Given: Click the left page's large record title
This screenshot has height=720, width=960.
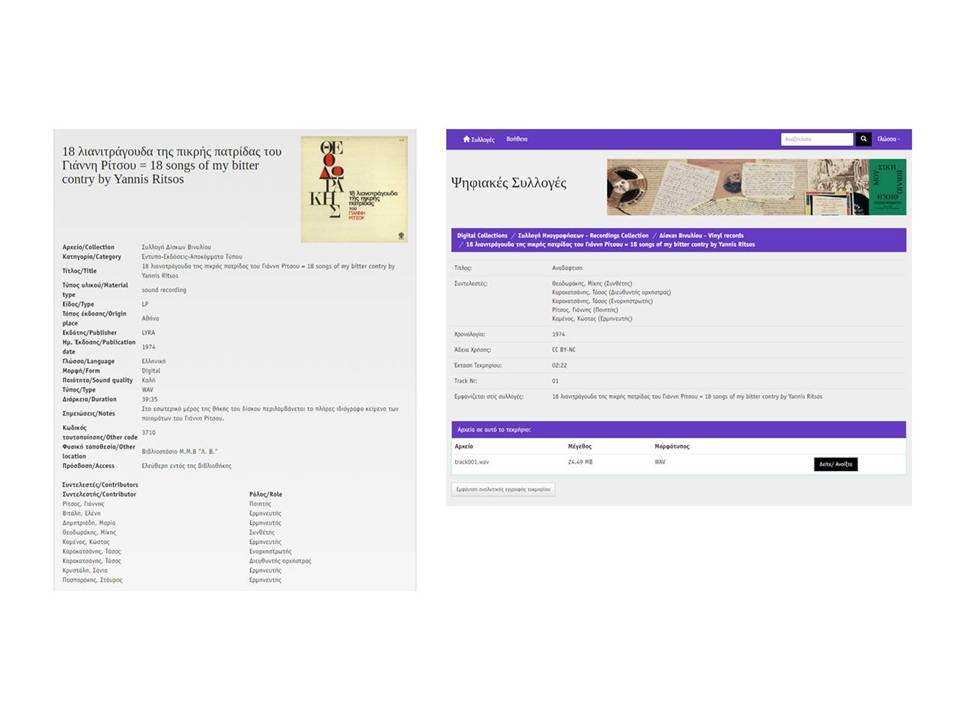Looking at the screenshot, I should pyautogui.click(x=171, y=165).
